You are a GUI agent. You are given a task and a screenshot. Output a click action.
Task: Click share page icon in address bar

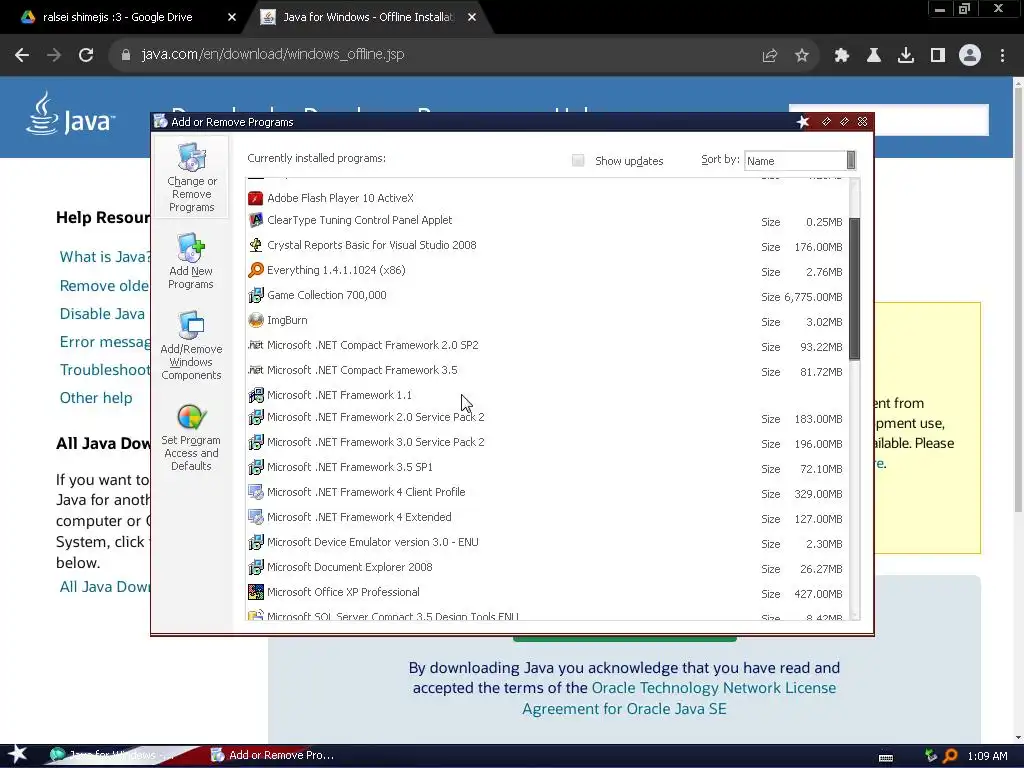click(x=770, y=56)
